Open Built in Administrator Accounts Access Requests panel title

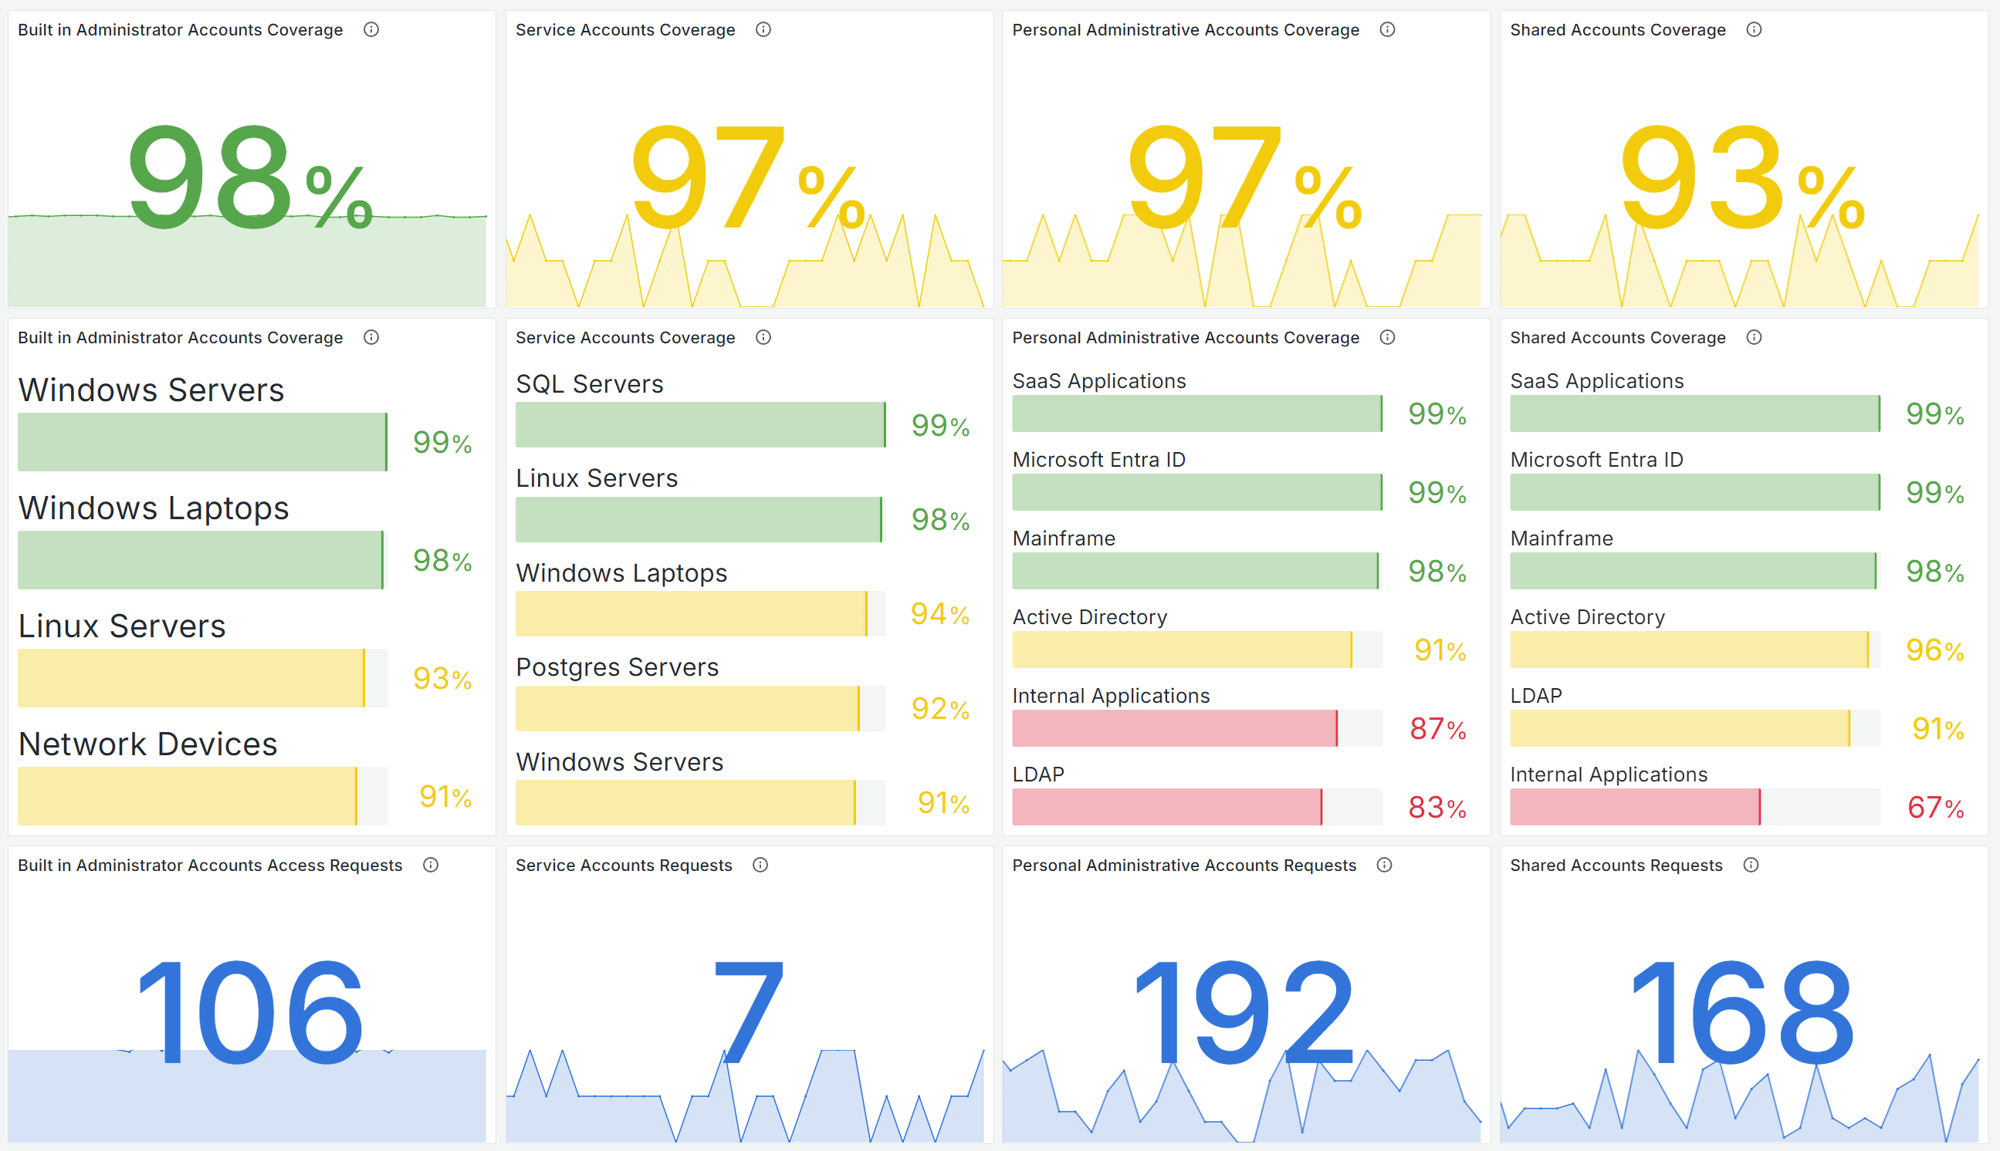point(210,865)
